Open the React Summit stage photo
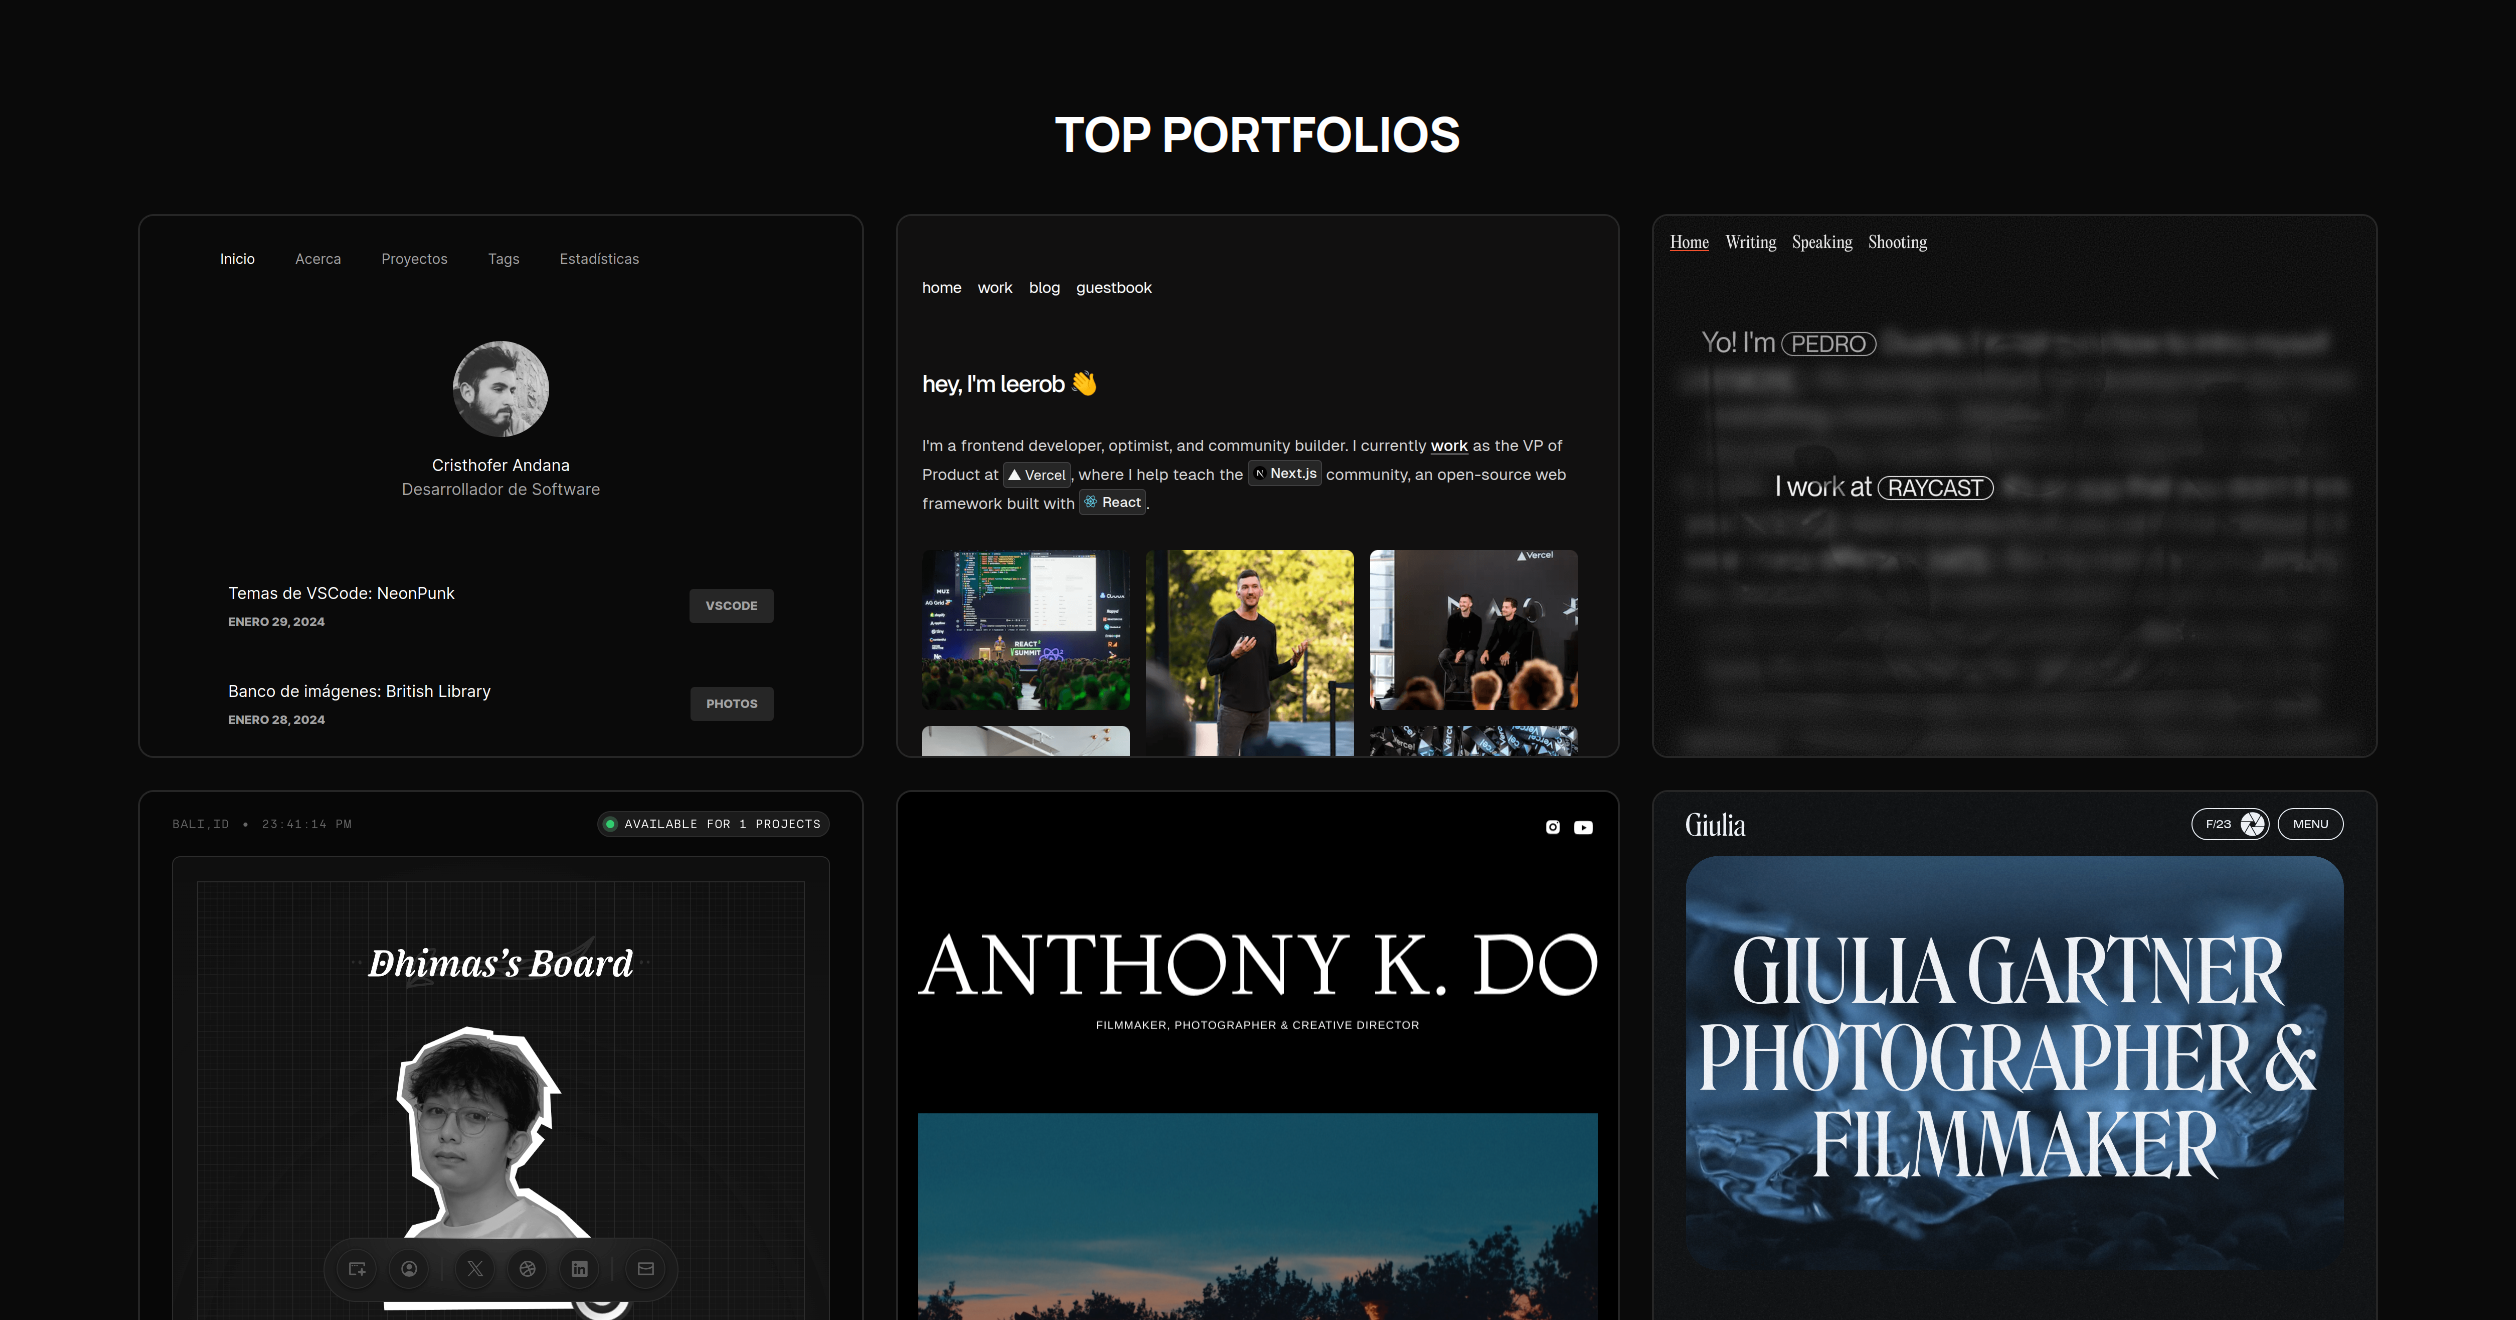The width and height of the screenshot is (2516, 1320). (x=1026, y=630)
